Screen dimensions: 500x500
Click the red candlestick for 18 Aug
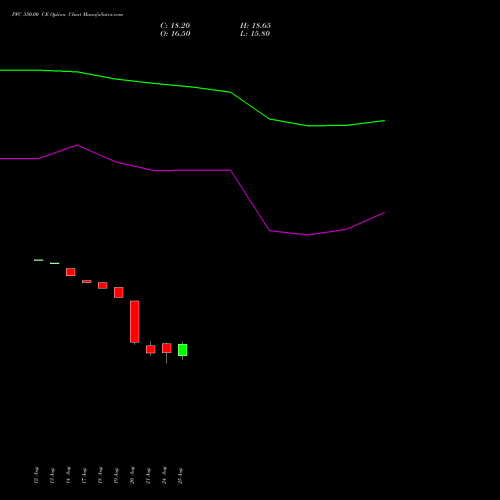coord(103,285)
